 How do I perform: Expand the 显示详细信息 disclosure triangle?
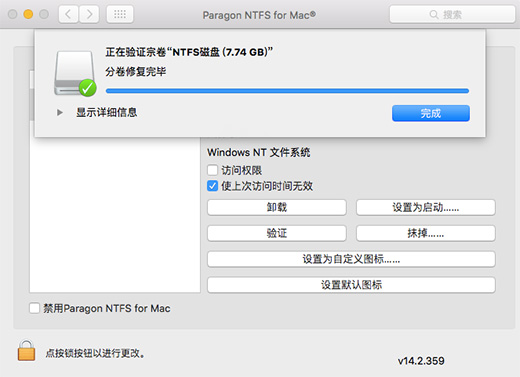pos(60,113)
